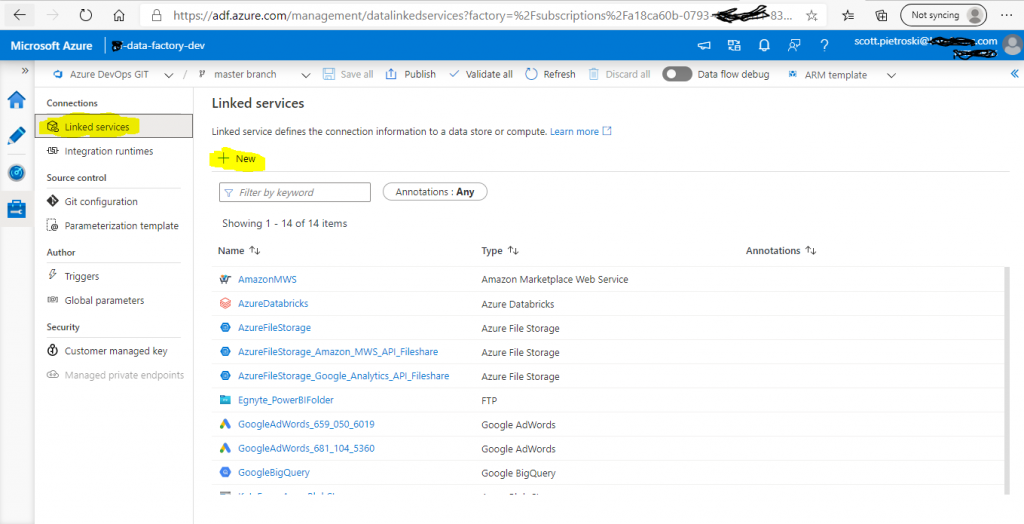
Task: Click the Not syncing profile button
Action: point(943,14)
